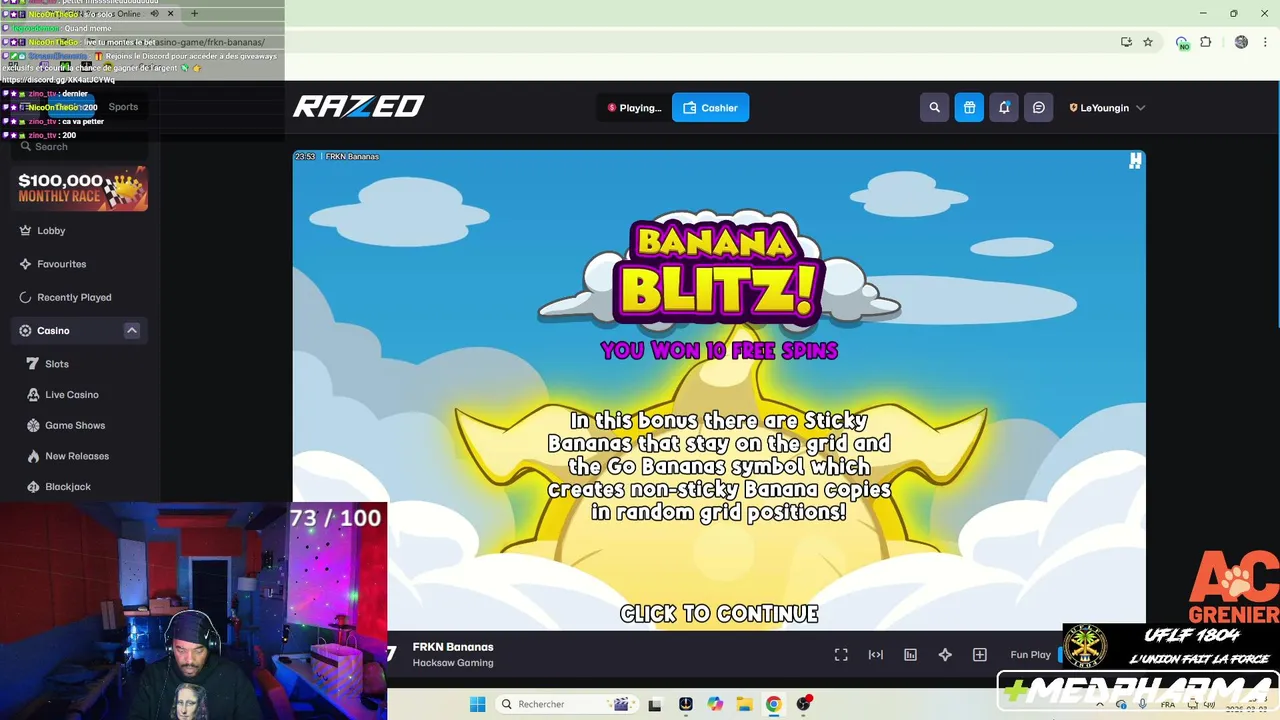Click the YOU WON 10 FREE SPINS text
The image size is (1280, 720).
point(719,350)
